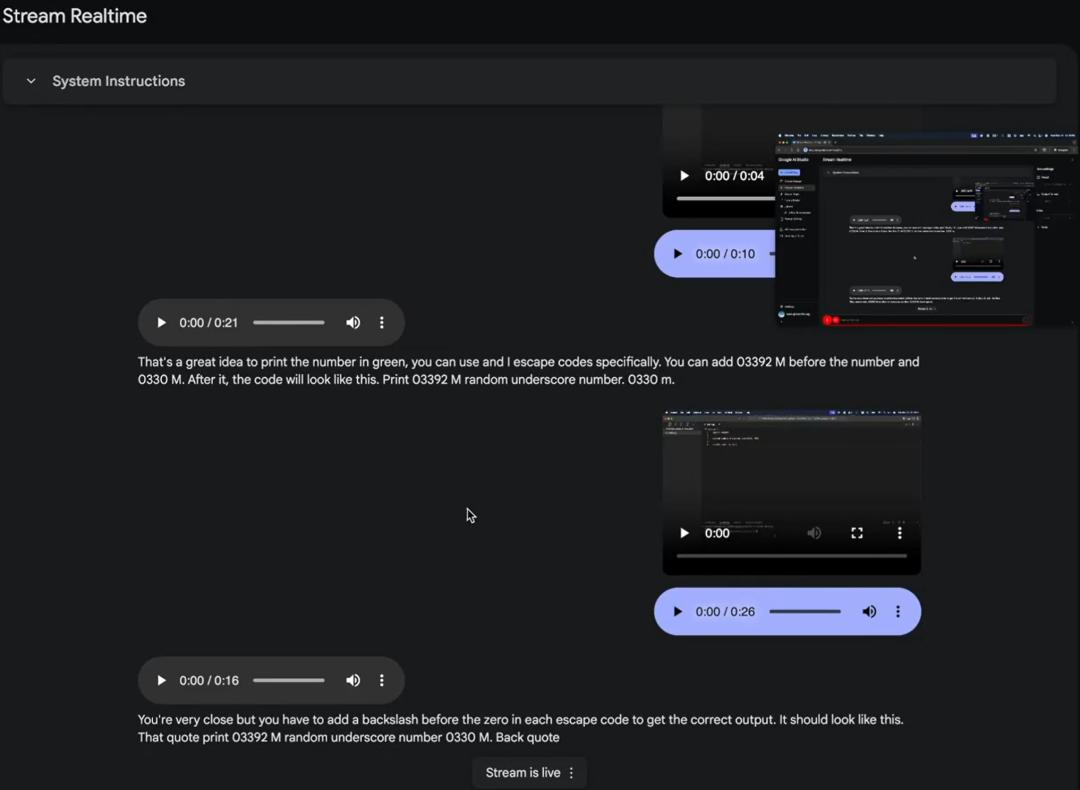
Task: Click the enlarged AI Studio screenshot thumbnail
Action: tap(925, 229)
